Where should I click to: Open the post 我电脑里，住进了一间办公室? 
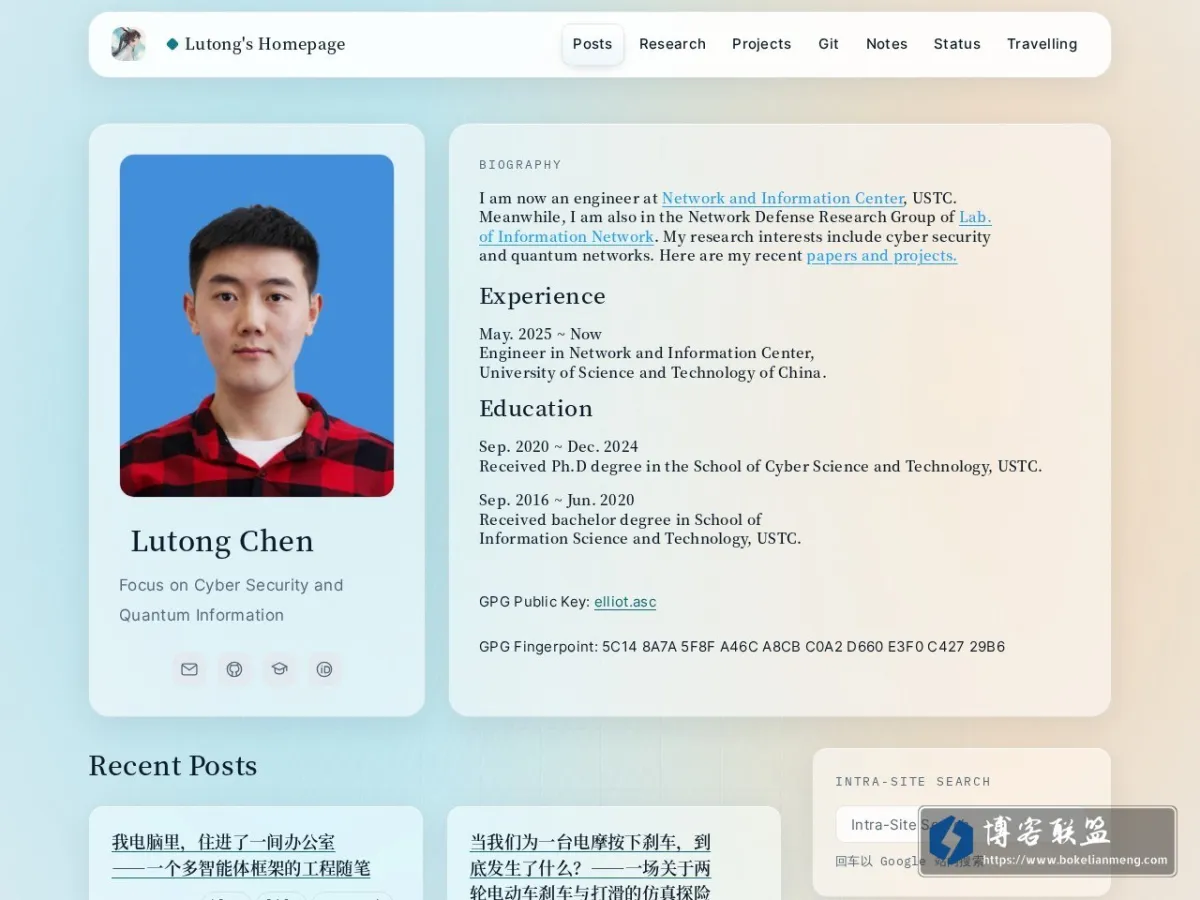(241, 855)
